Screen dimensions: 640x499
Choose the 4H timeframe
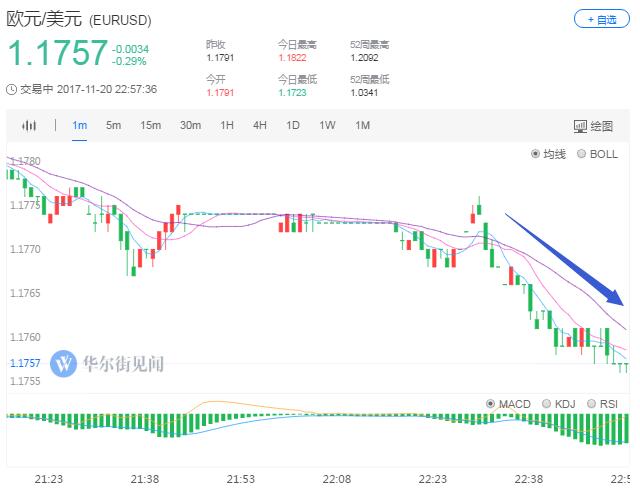(x=260, y=125)
